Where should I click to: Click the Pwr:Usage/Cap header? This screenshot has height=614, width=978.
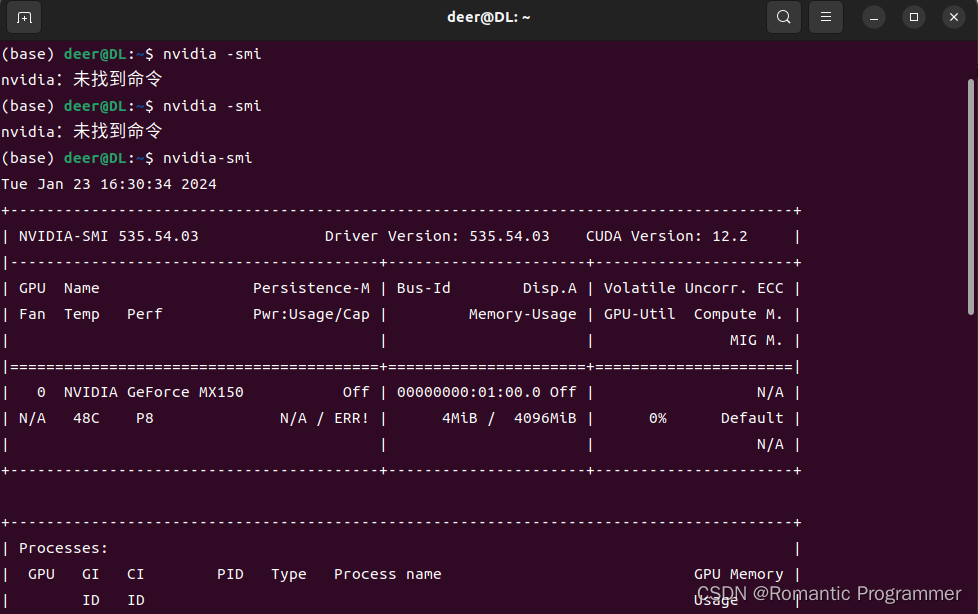click(x=311, y=314)
